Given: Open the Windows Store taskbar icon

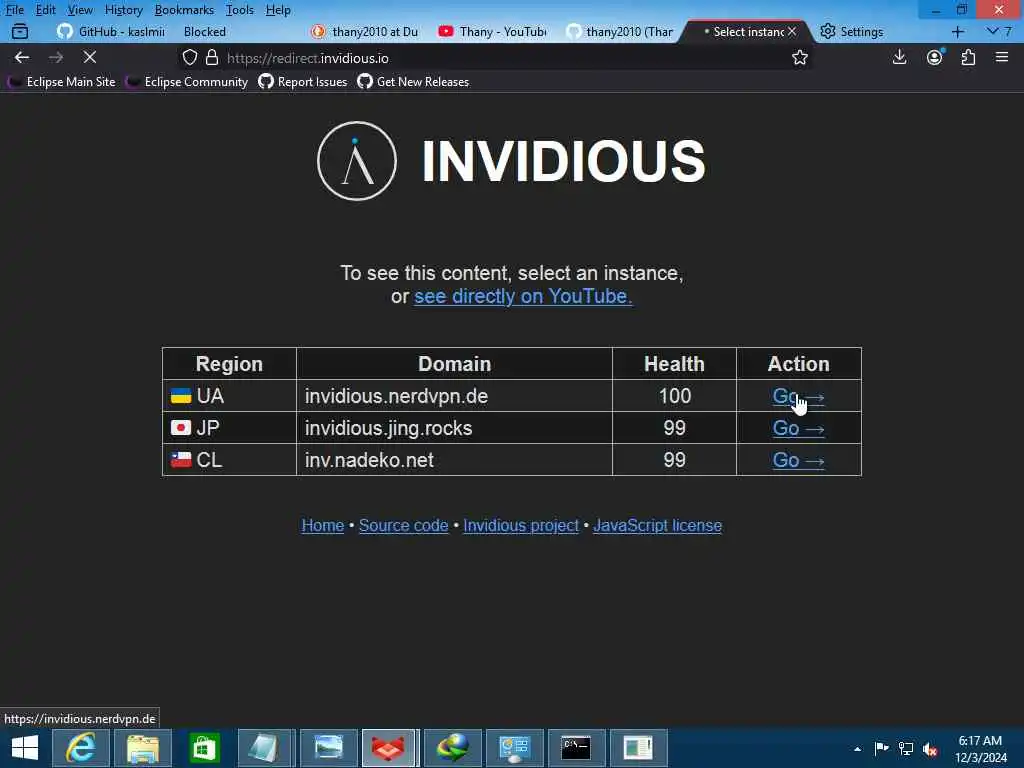Looking at the screenshot, I should click(x=204, y=748).
